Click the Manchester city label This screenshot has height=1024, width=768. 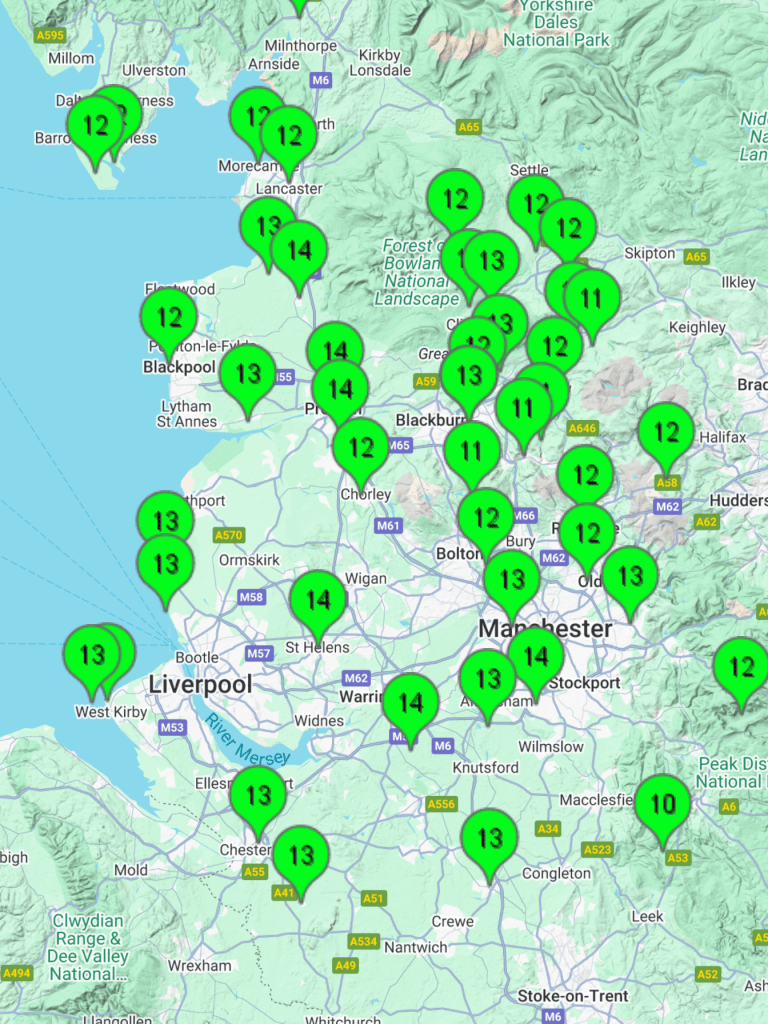click(x=545, y=629)
